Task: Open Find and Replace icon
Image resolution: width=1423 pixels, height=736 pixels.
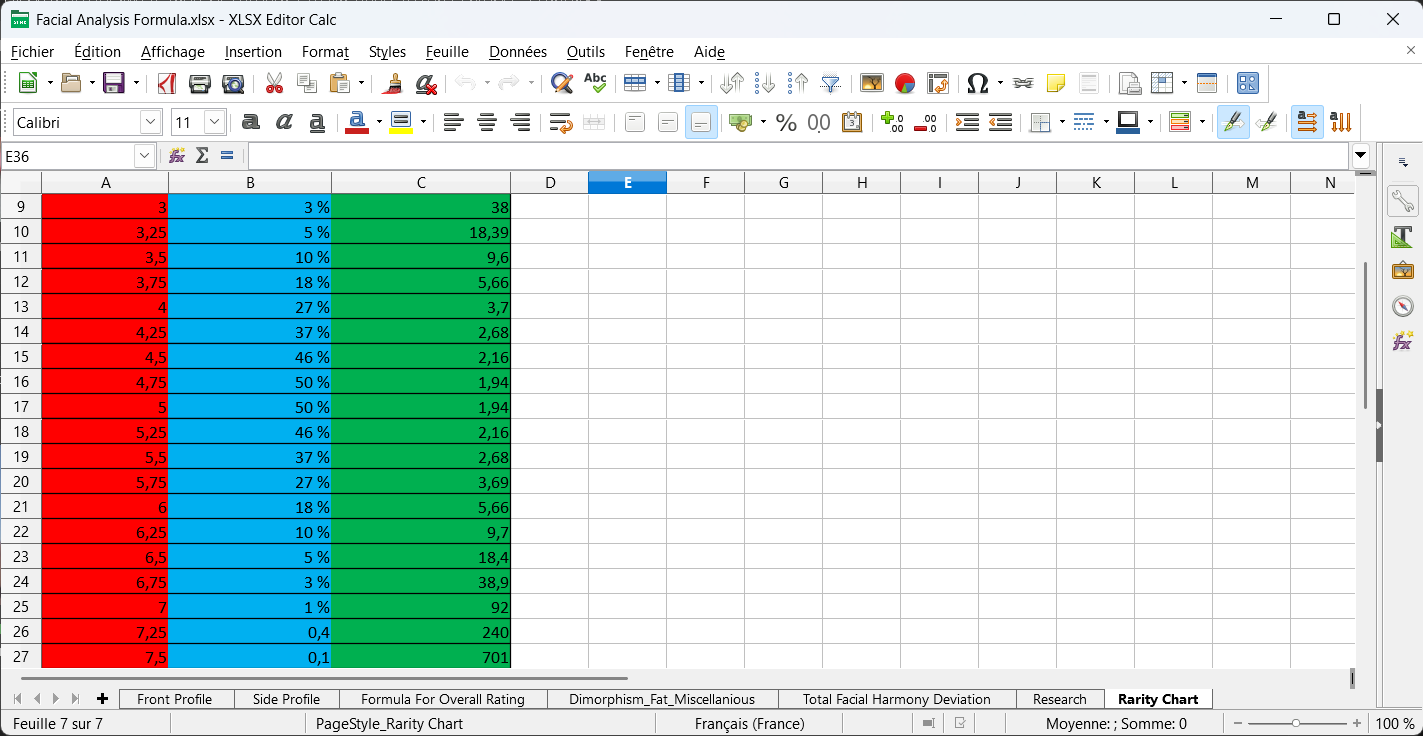Action: (x=562, y=83)
